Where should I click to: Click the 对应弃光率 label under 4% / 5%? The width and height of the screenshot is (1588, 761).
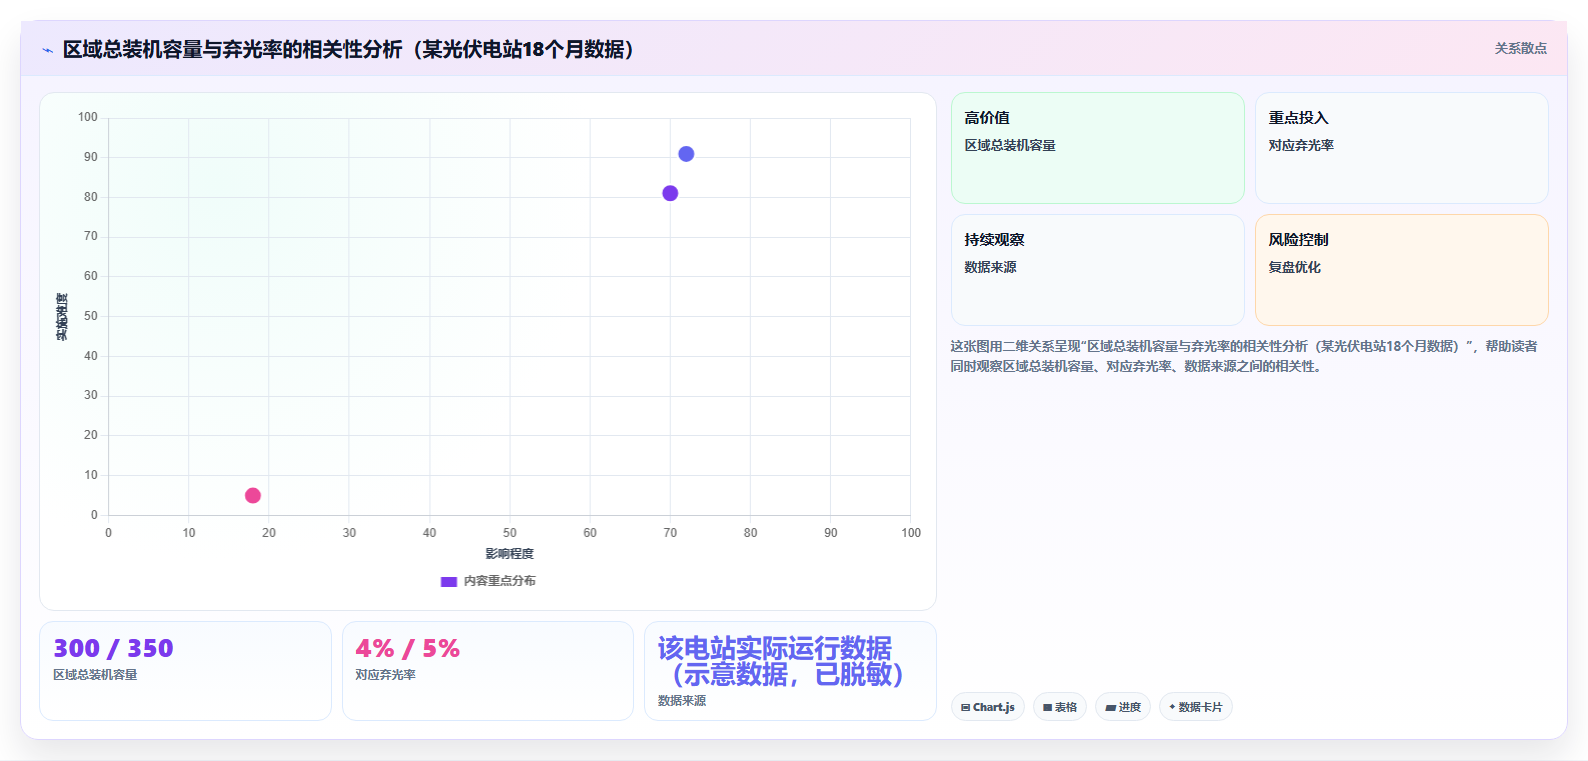pos(385,675)
